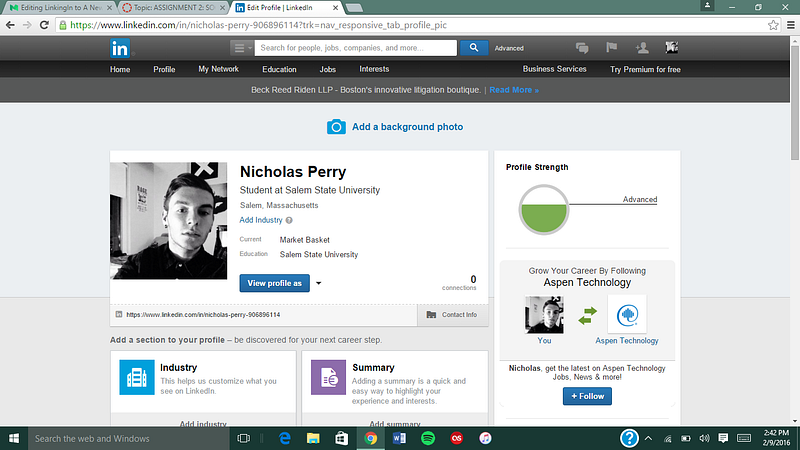
Task: Open iTunes from the taskbar
Action: tap(485, 438)
